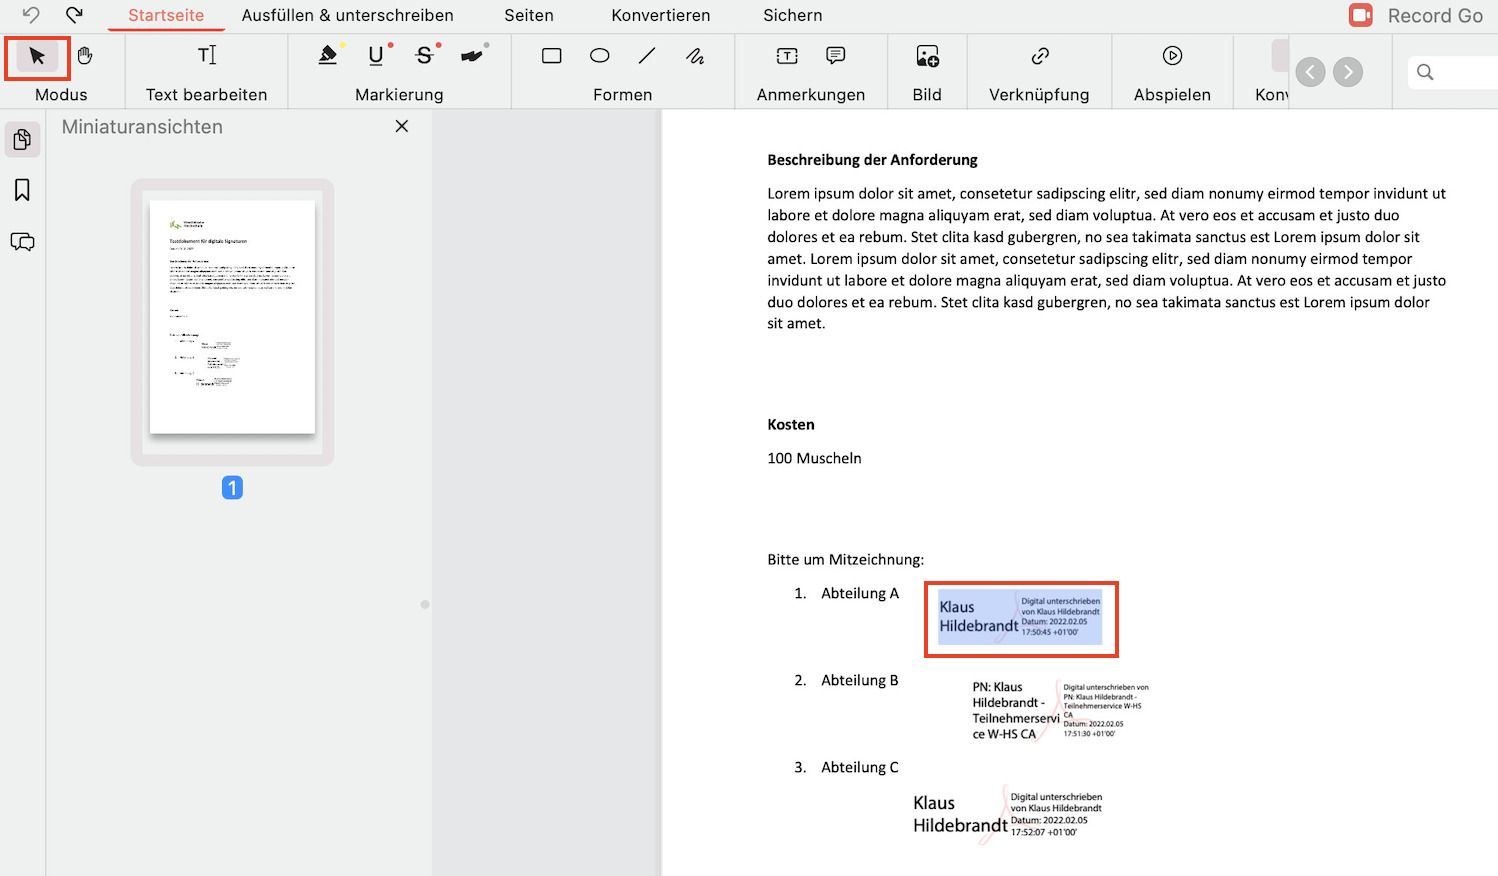Click the redo arrow
The height and width of the screenshot is (876, 1498).
pos(74,15)
